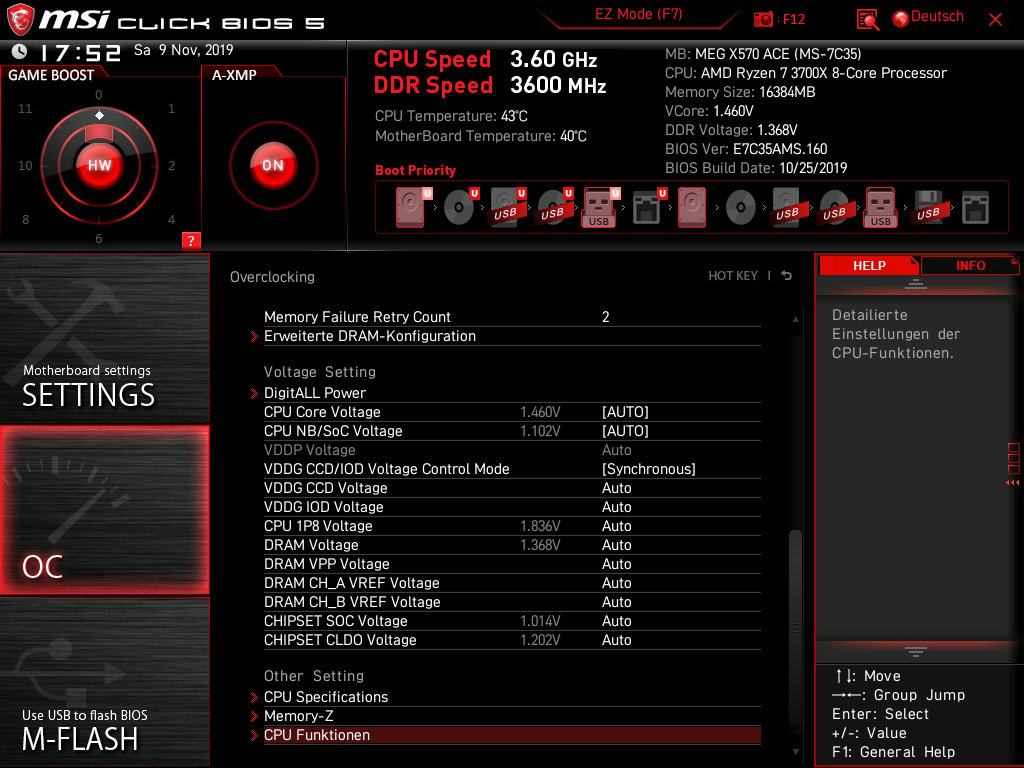Edit the CPU Core Voltage [AUTO] field
The image size is (1024, 768).
(625, 412)
